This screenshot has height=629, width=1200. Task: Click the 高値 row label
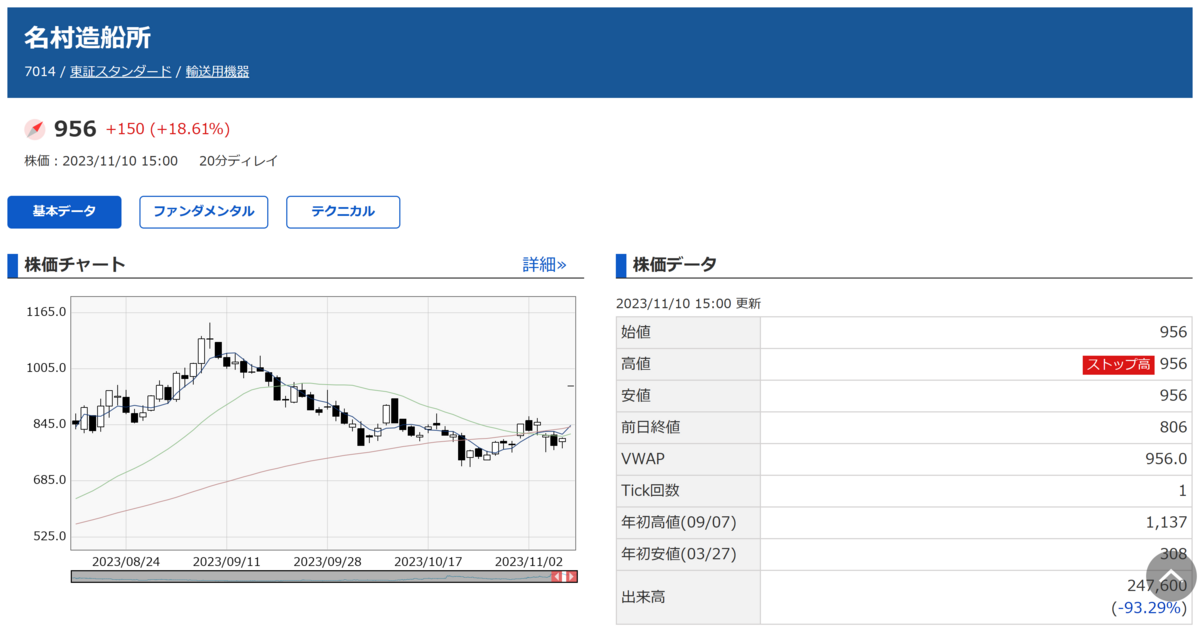(636, 364)
